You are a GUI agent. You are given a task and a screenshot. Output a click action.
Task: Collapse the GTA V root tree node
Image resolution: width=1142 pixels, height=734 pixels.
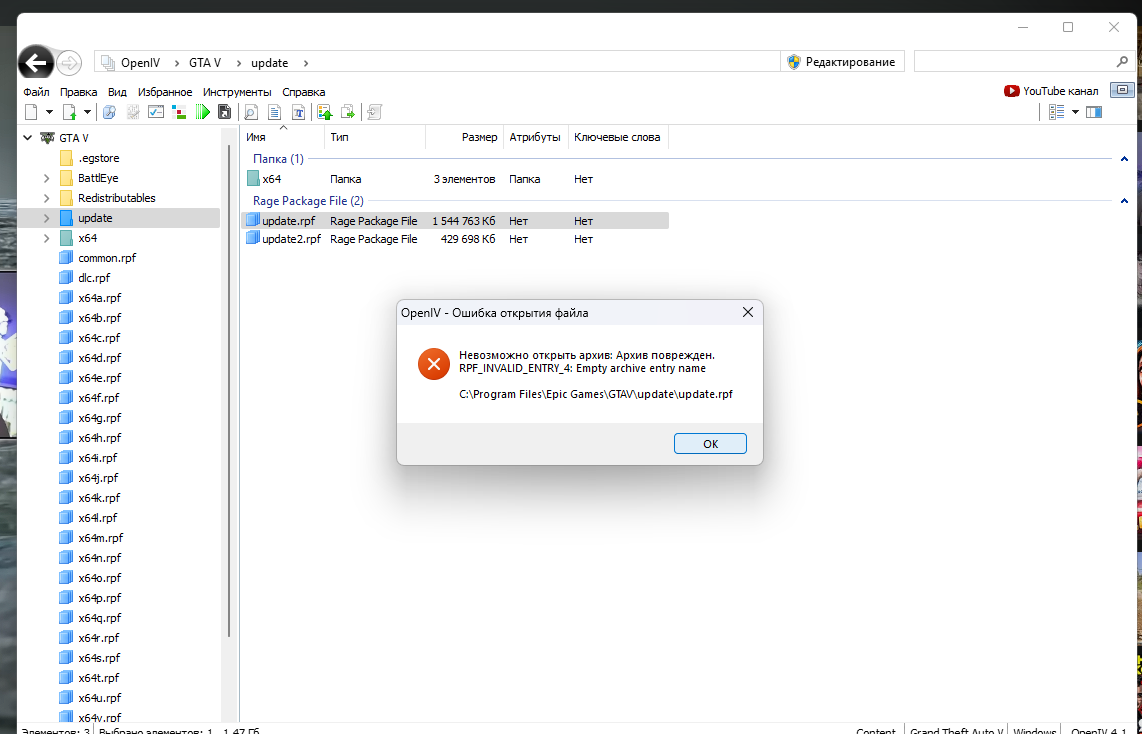pos(28,138)
